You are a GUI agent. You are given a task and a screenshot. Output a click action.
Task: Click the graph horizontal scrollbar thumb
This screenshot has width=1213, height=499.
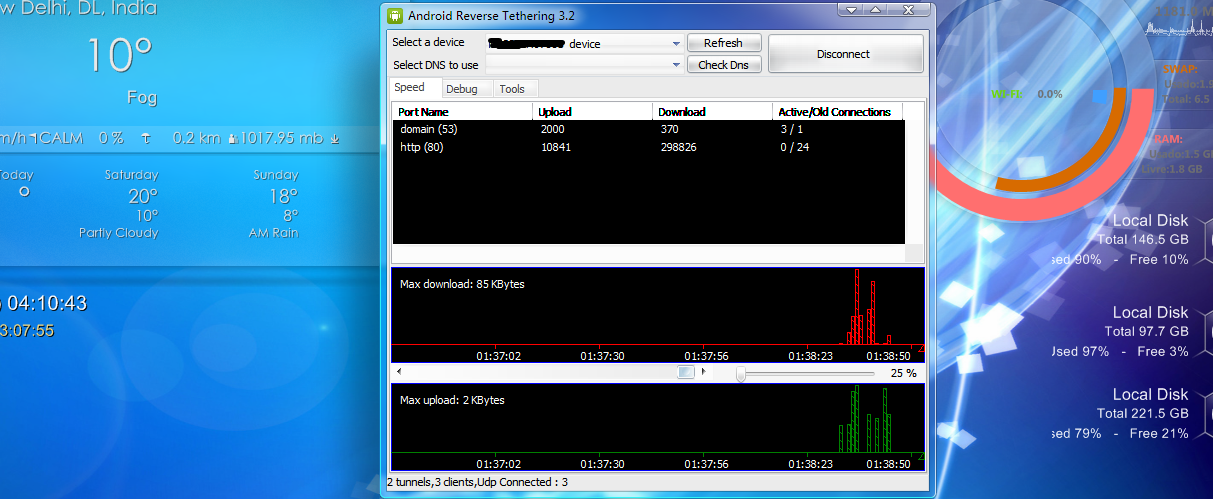click(x=685, y=373)
